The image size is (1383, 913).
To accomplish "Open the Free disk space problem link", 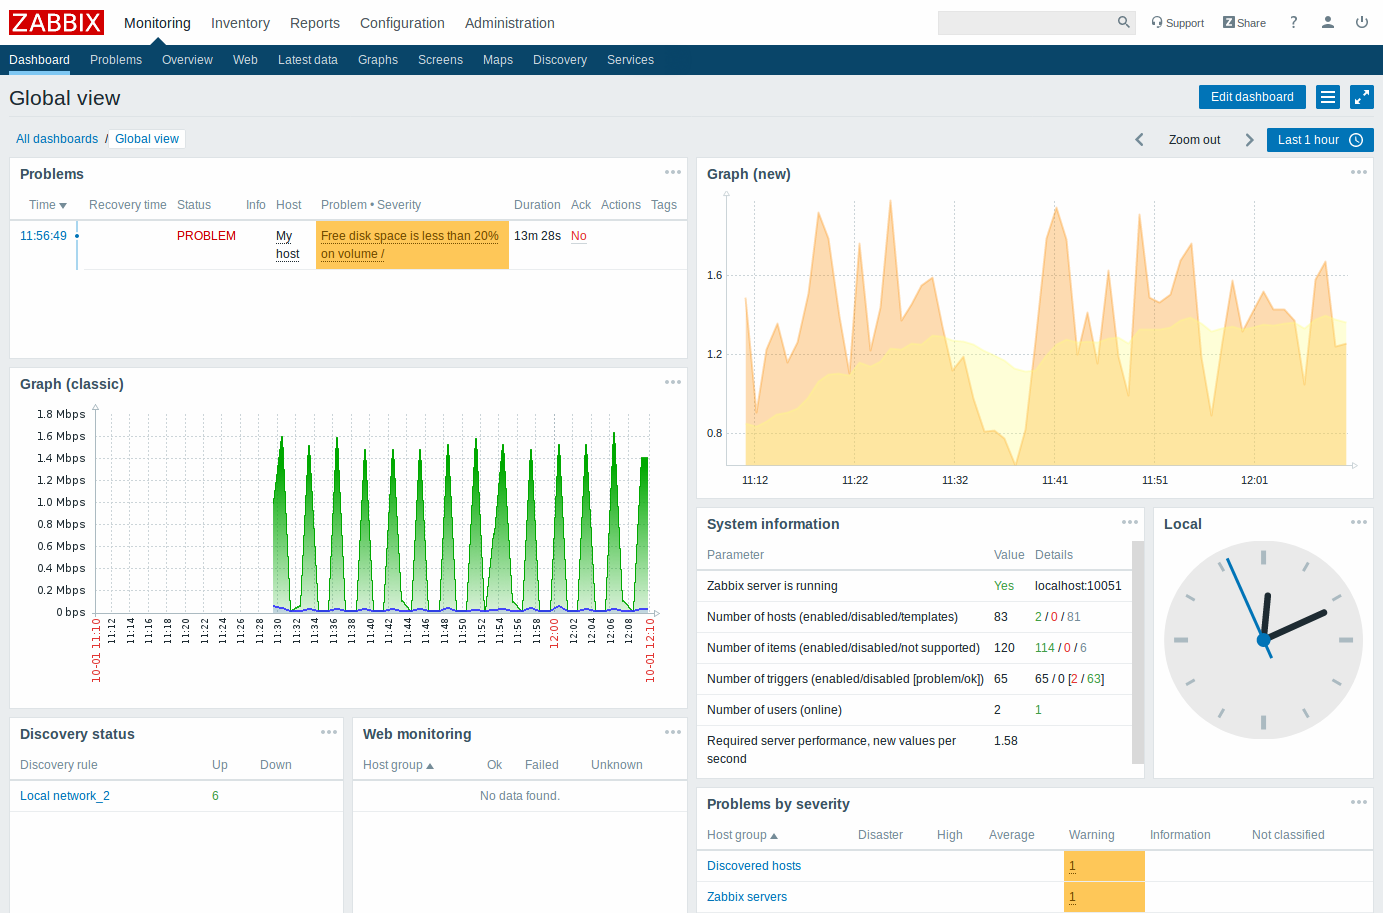I will point(410,245).
